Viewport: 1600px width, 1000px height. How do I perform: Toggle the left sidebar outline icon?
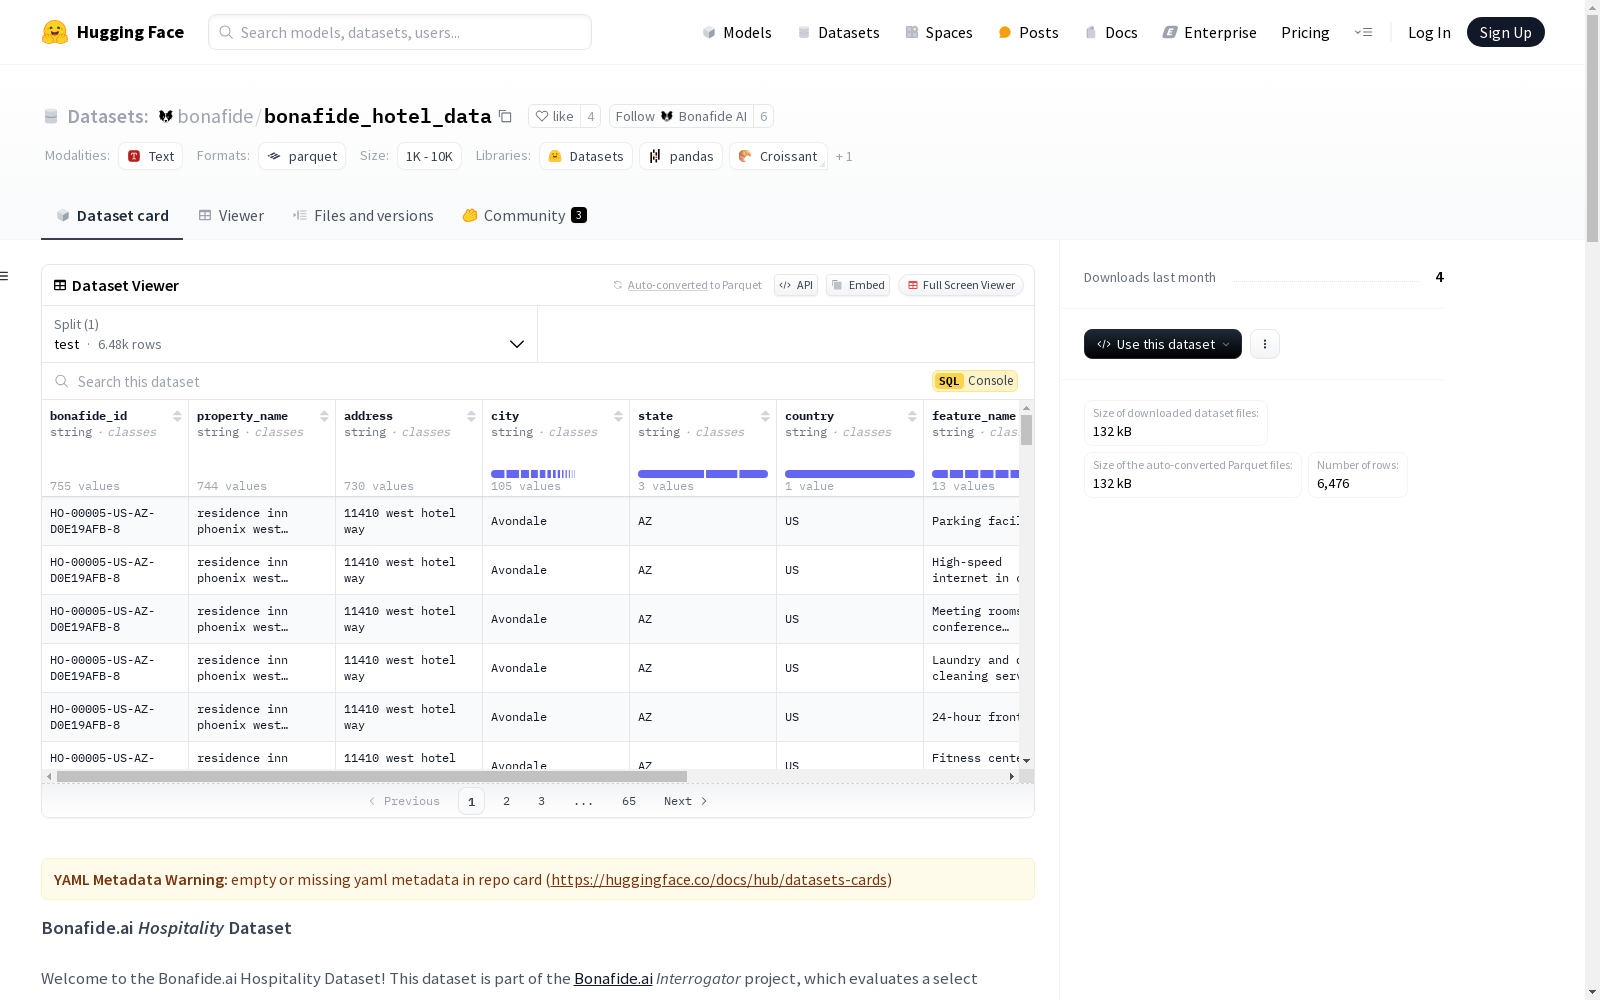tap(4, 276)
